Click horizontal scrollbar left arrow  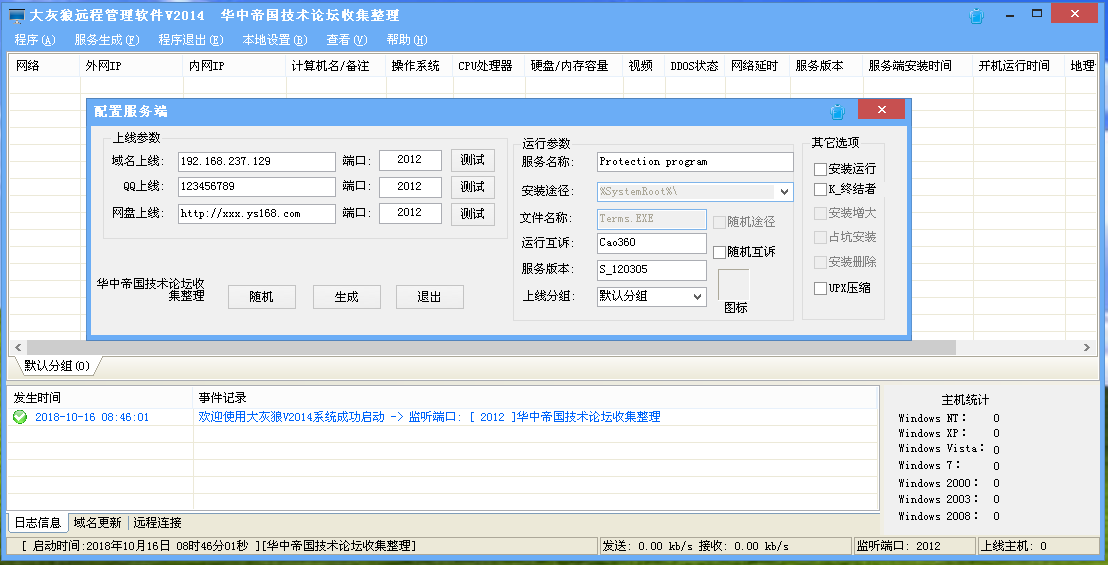(18, 347)
